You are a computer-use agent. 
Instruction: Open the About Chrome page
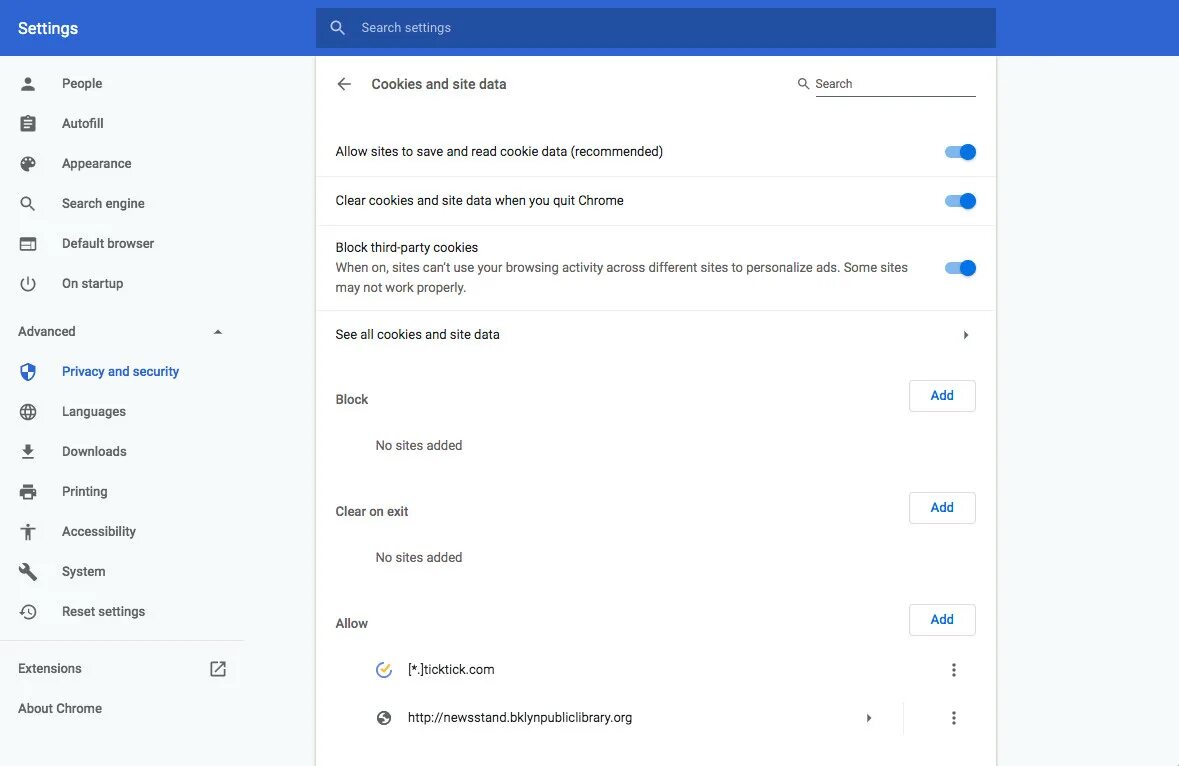60,709
